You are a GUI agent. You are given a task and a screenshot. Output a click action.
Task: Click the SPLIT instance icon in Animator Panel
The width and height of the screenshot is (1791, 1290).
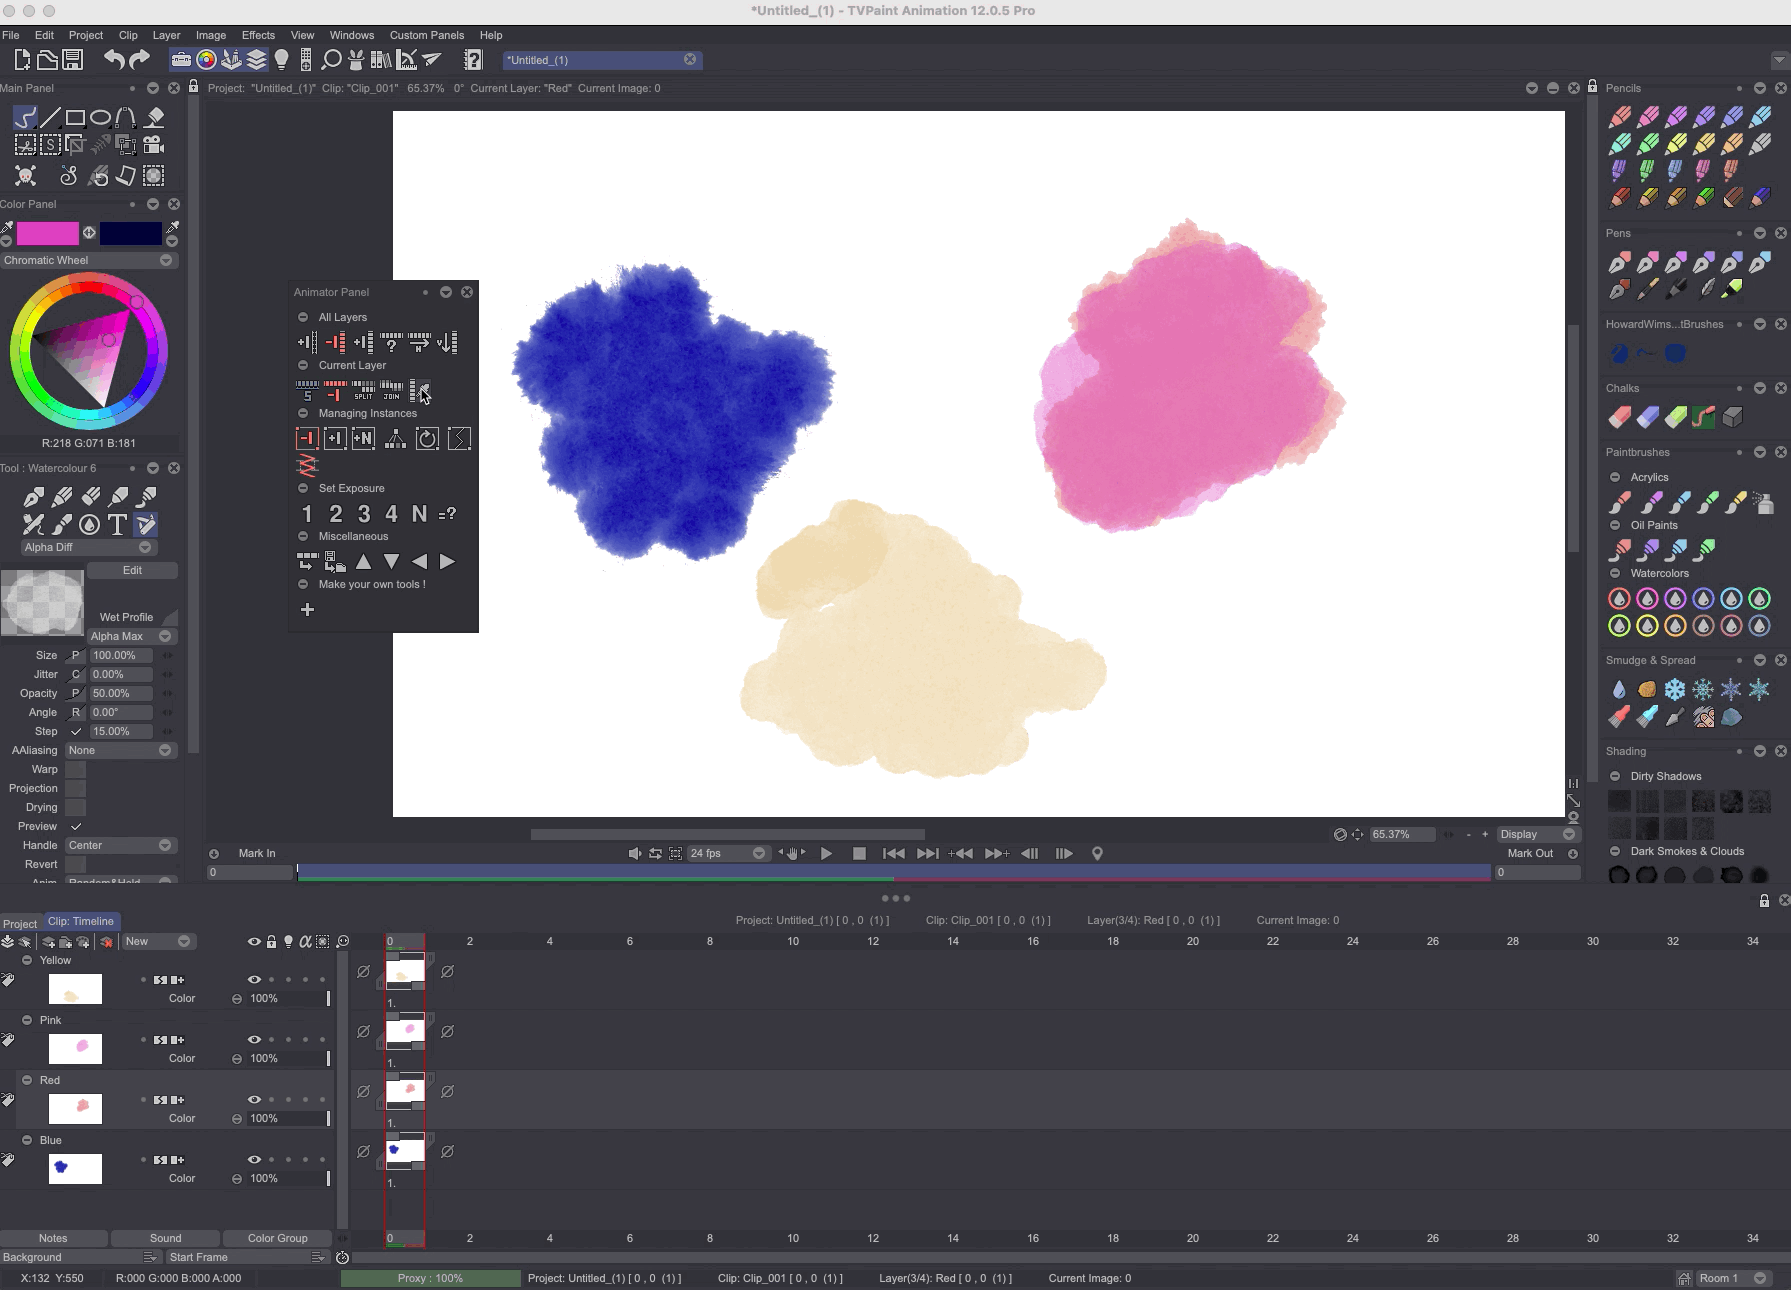[363, 391]
